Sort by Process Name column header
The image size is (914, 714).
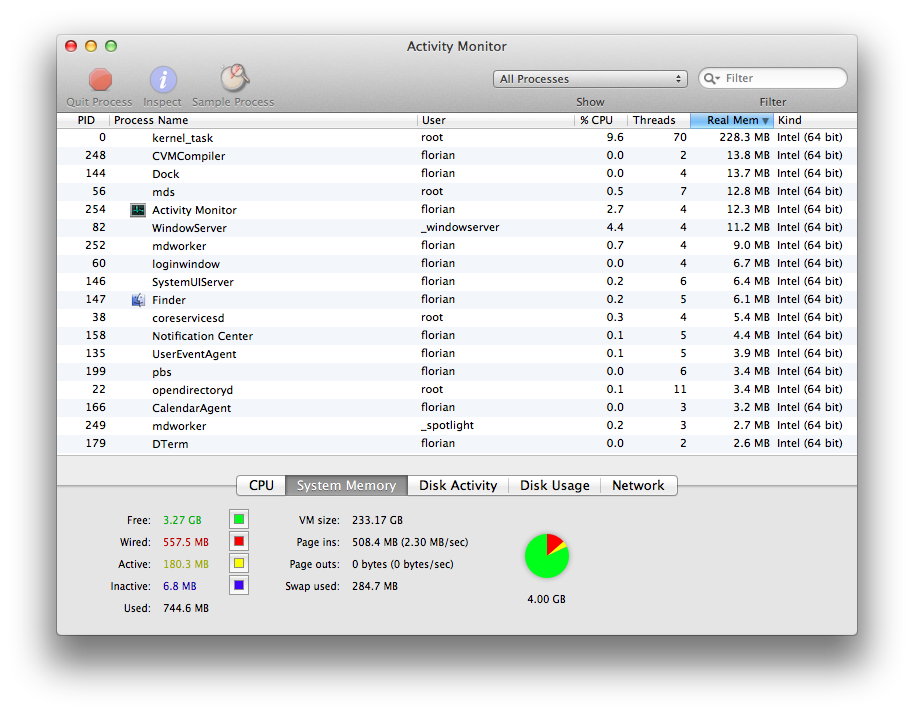(x=263, y=120)
